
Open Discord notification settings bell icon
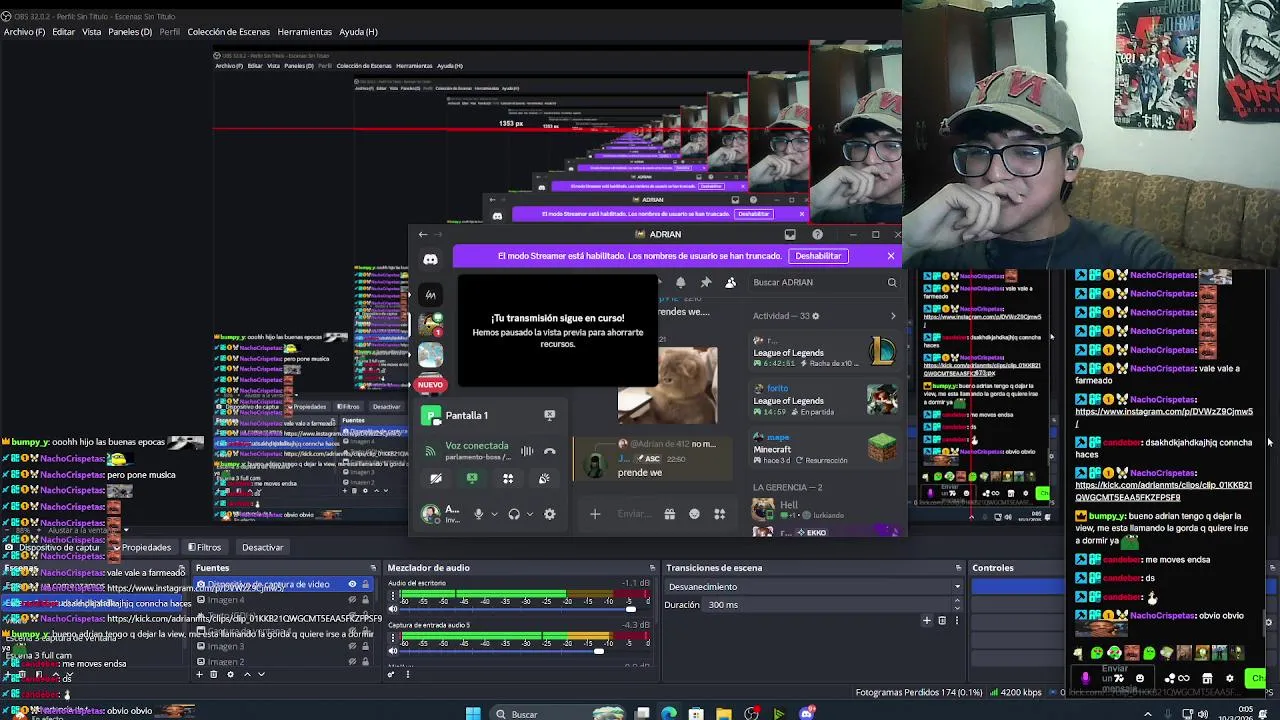pos(681,283)
